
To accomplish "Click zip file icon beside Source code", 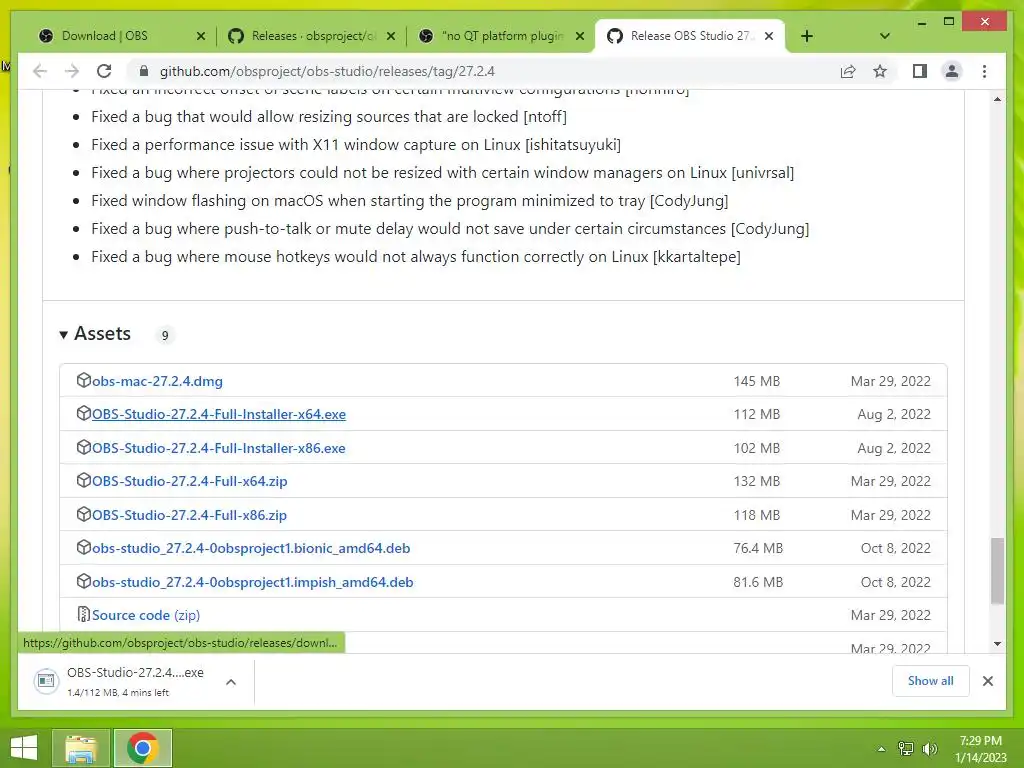I will click(x=84, y=615).
